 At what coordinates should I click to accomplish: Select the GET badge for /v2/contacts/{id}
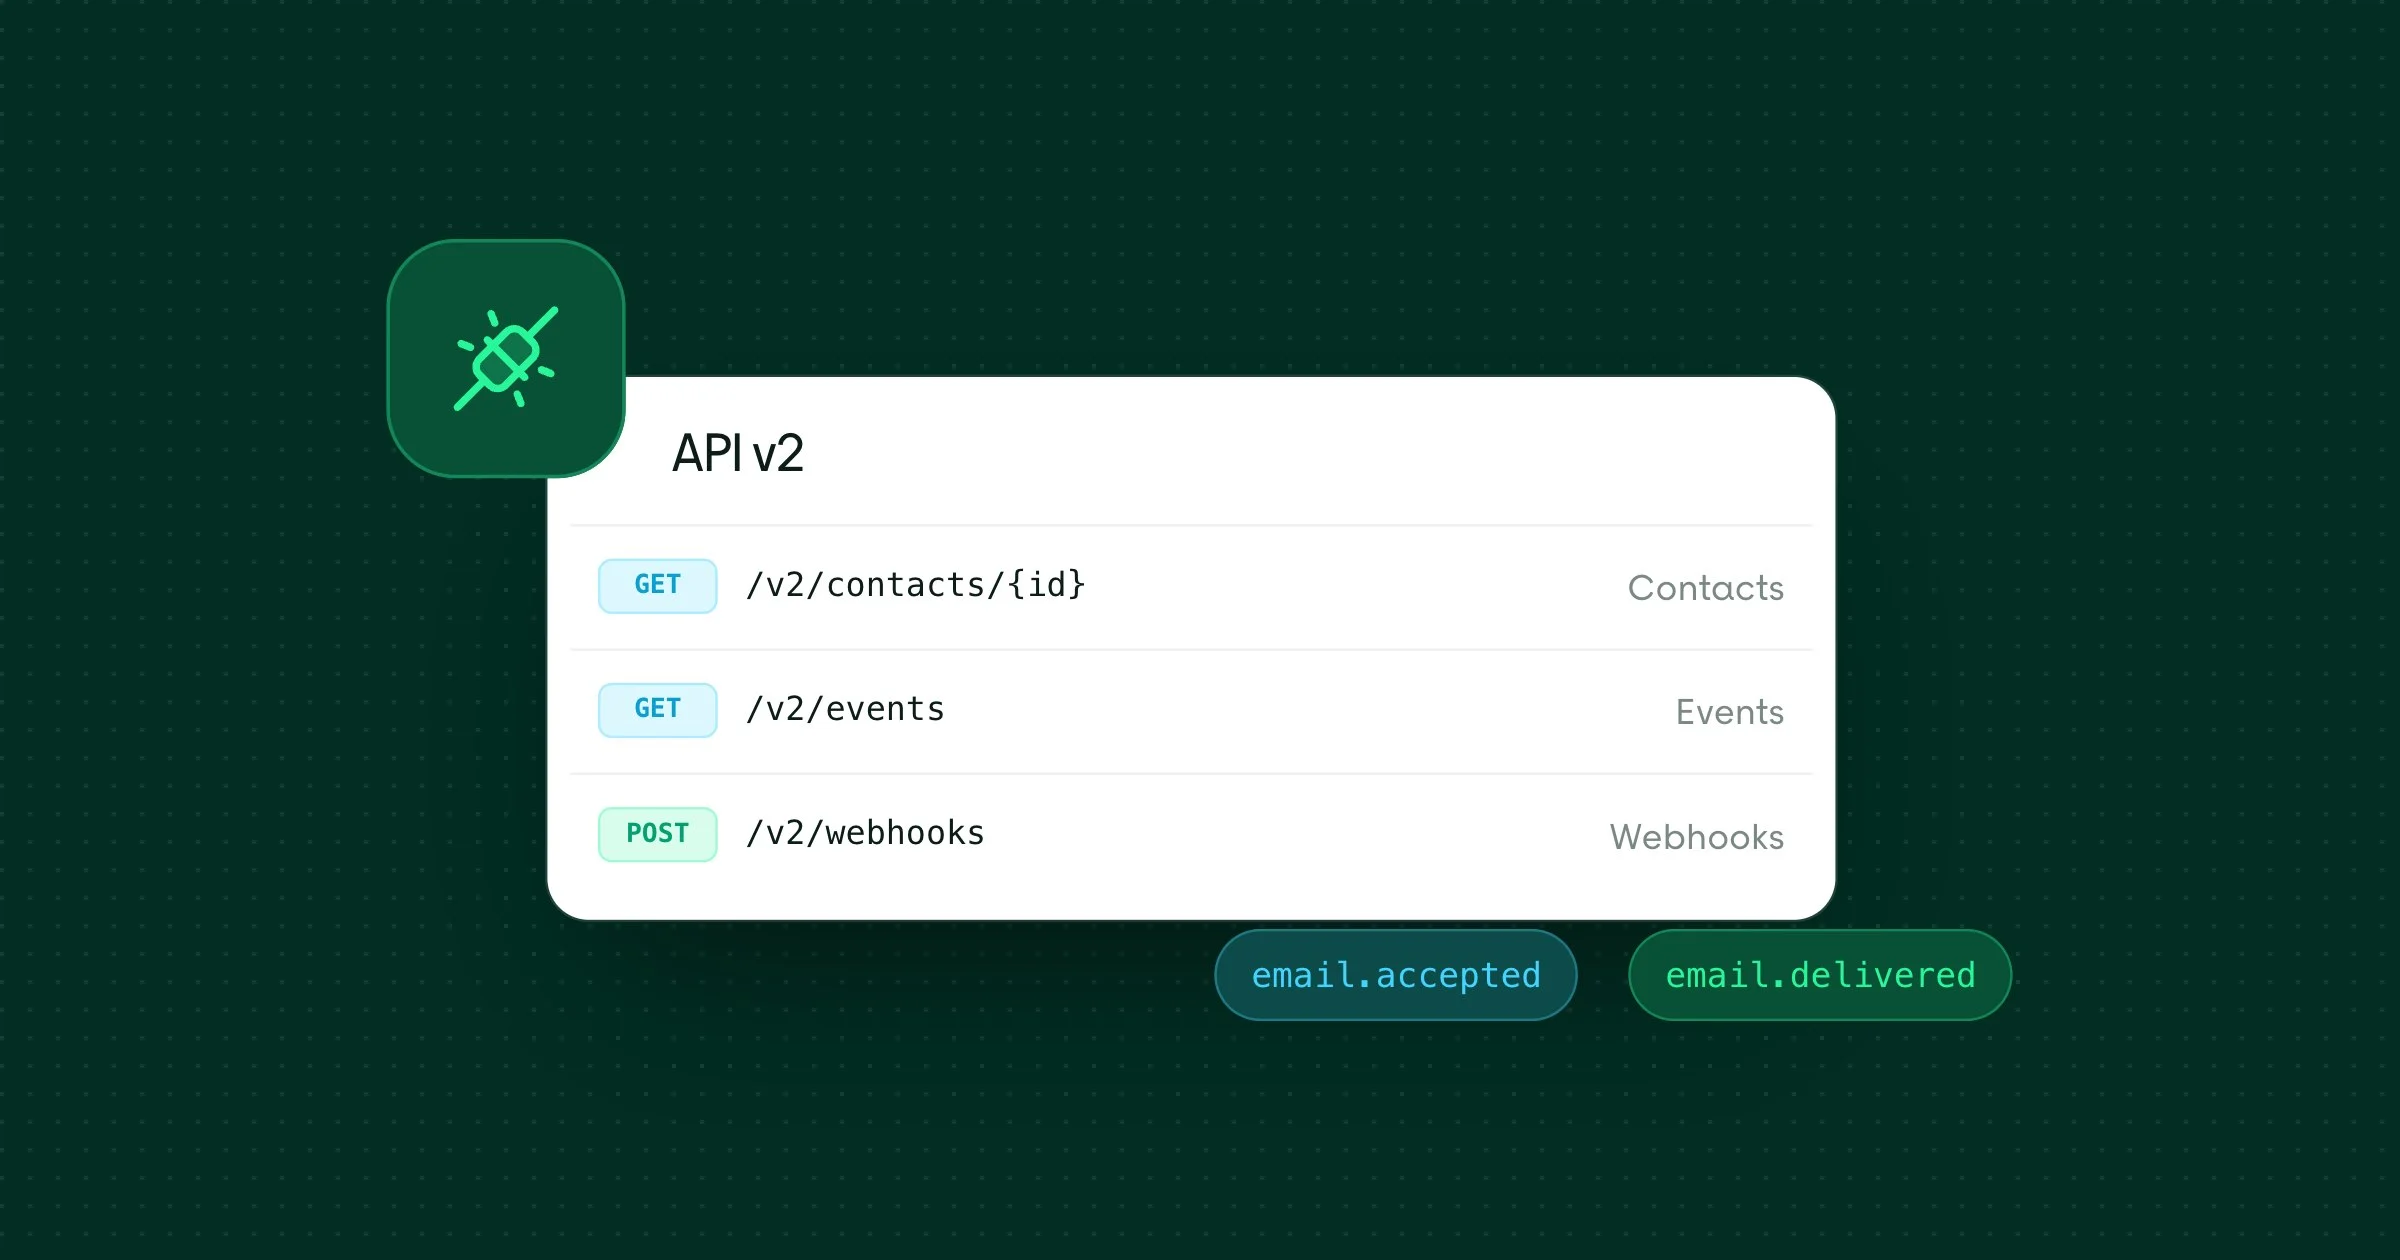[x=657, y=585]
